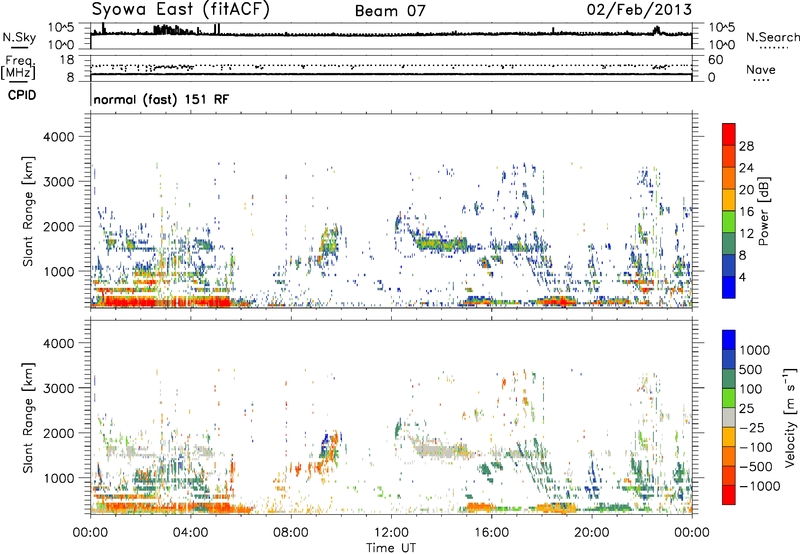Select the '04:00' time tick label
The image size is (800, 554).
[x=190, y=533]
